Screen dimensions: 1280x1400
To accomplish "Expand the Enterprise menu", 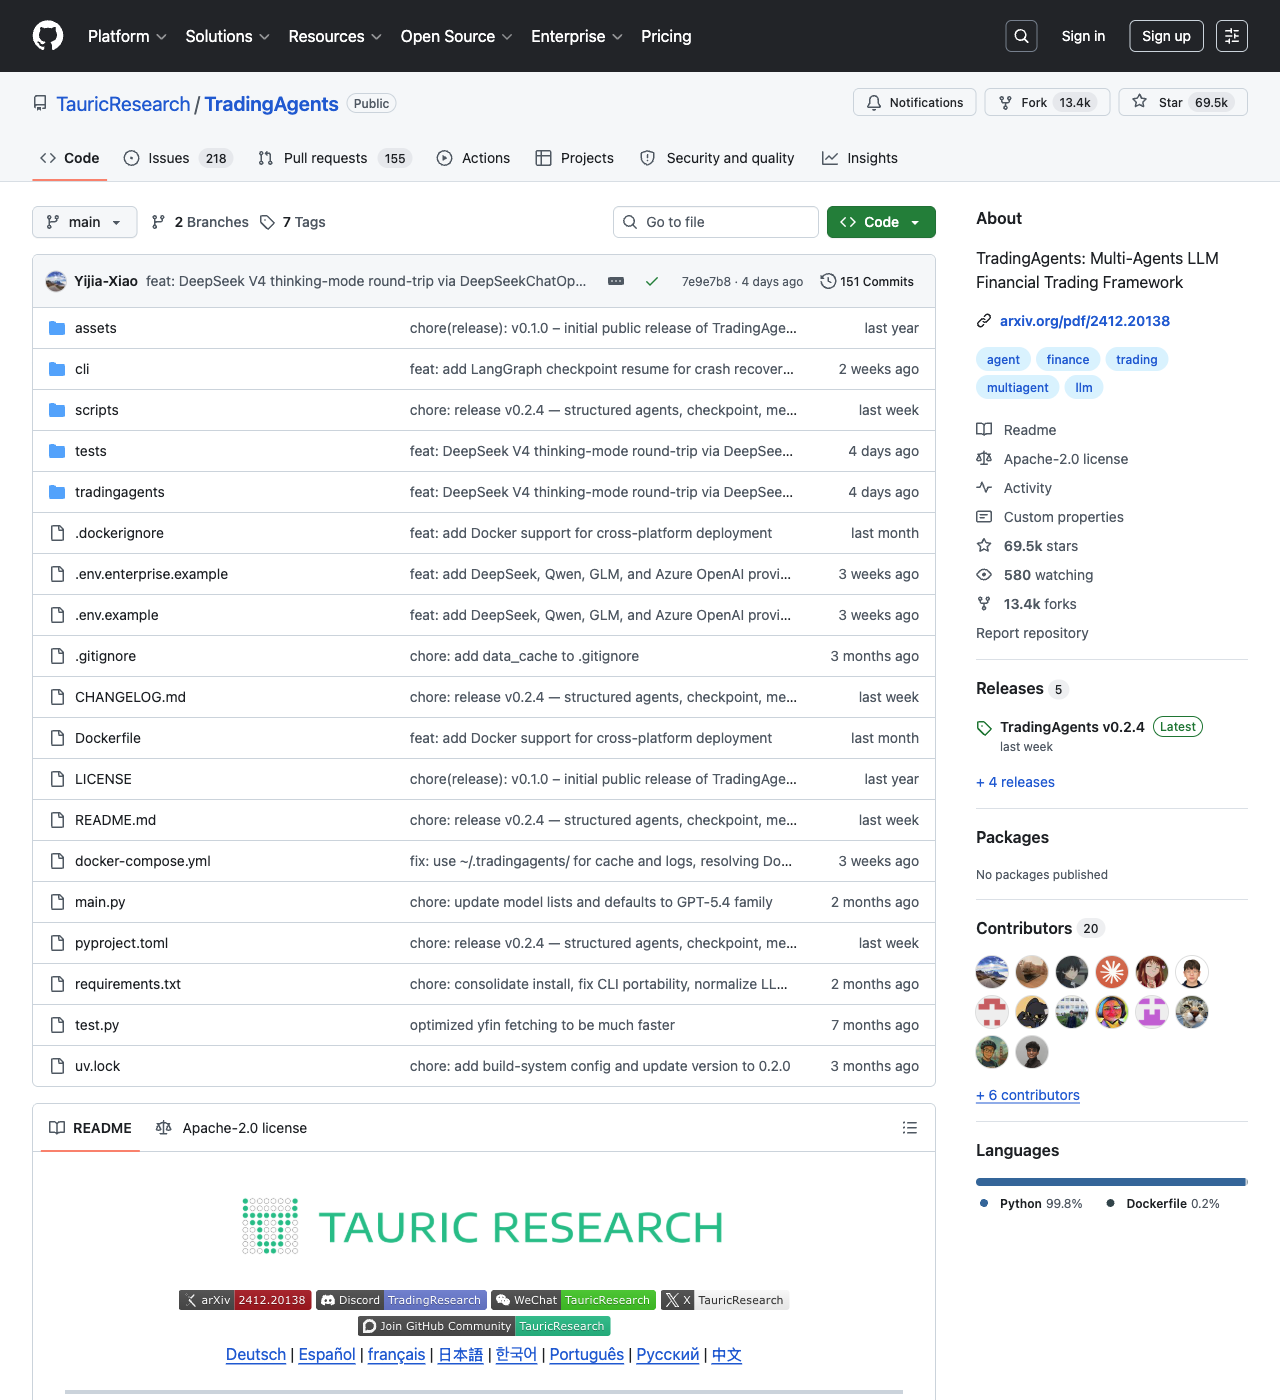I will (x=577, y=36).
